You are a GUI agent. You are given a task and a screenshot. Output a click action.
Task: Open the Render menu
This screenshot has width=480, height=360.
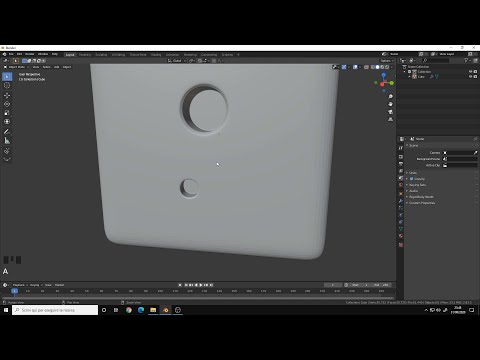pyautogui.click(x=30, y=54)
